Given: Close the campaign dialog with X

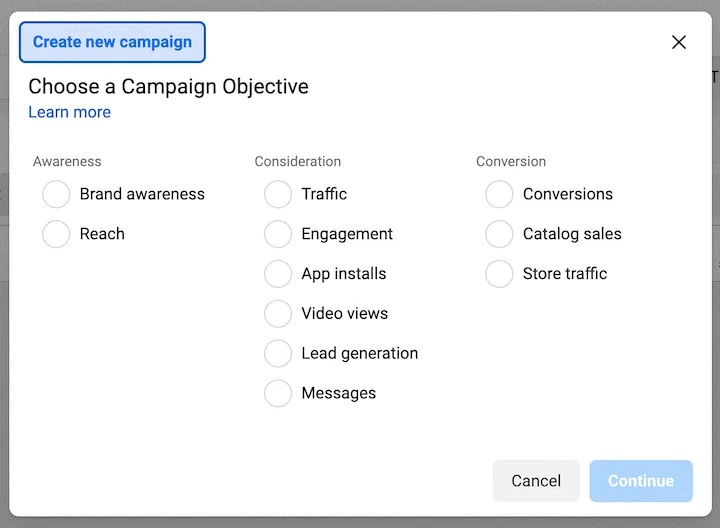Looking at the screenshot, I should 679,42.
